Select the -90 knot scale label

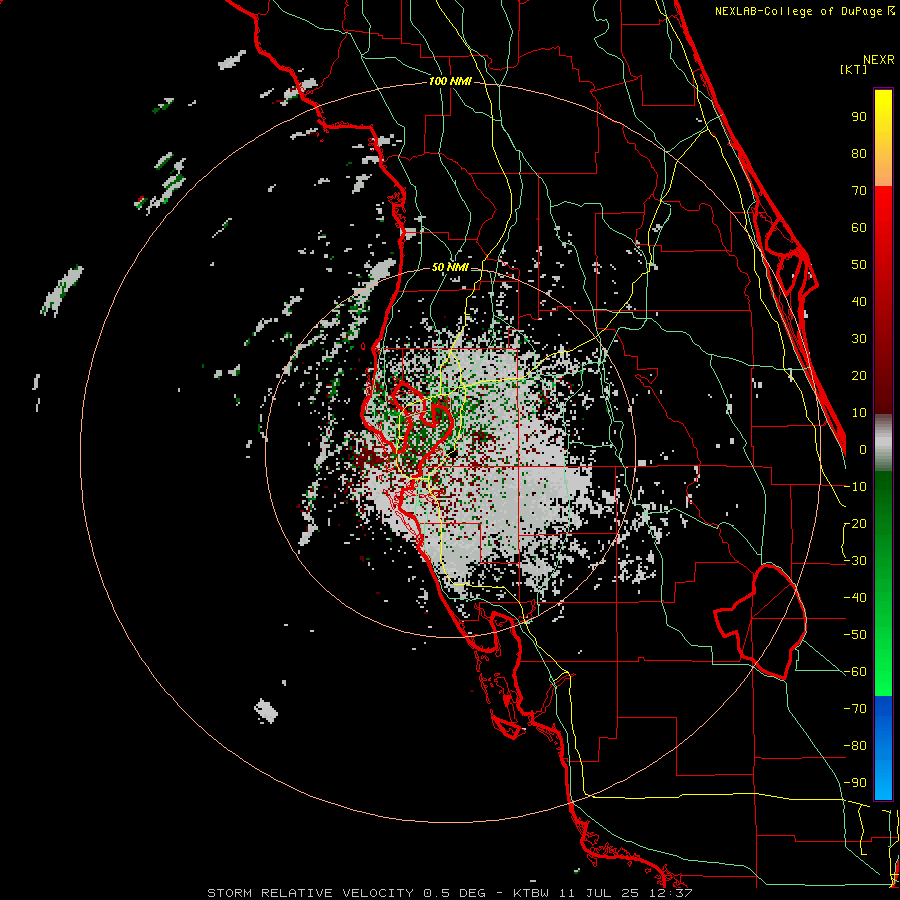click(855, 783)
